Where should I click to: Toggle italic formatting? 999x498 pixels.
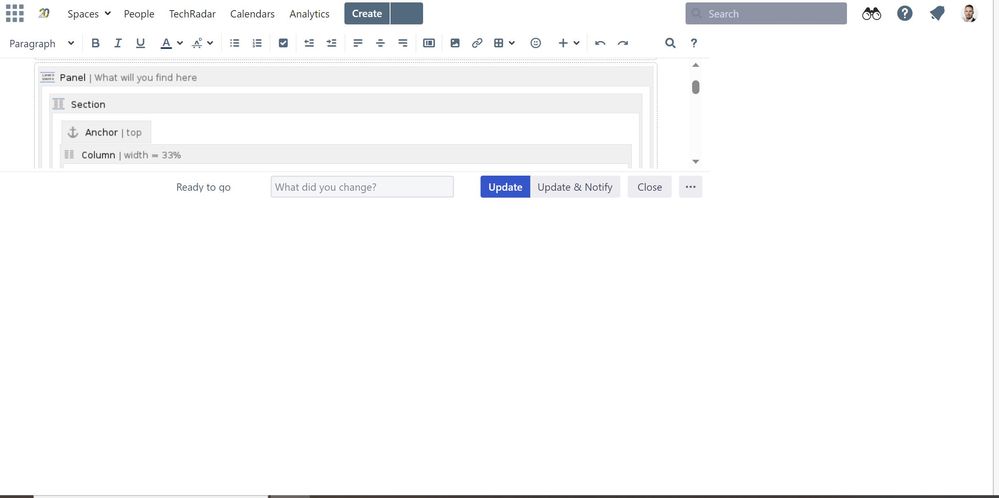click(x=118, y=43)
